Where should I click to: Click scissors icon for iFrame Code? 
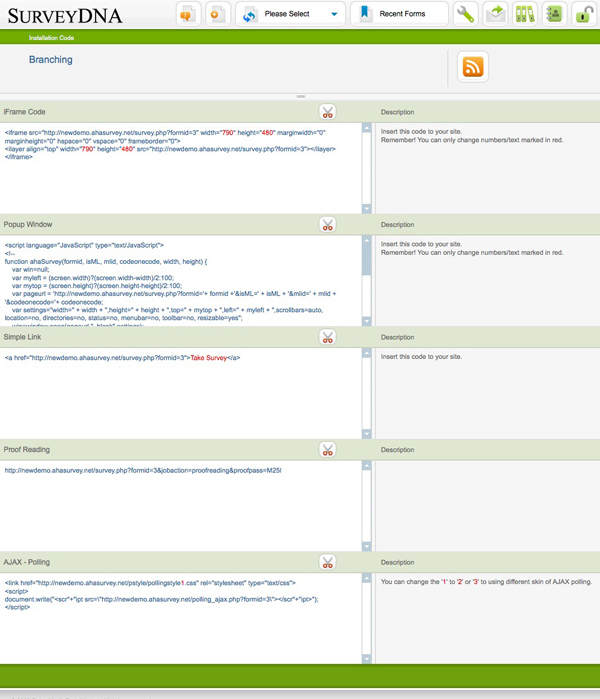click(x=327, y=112)
